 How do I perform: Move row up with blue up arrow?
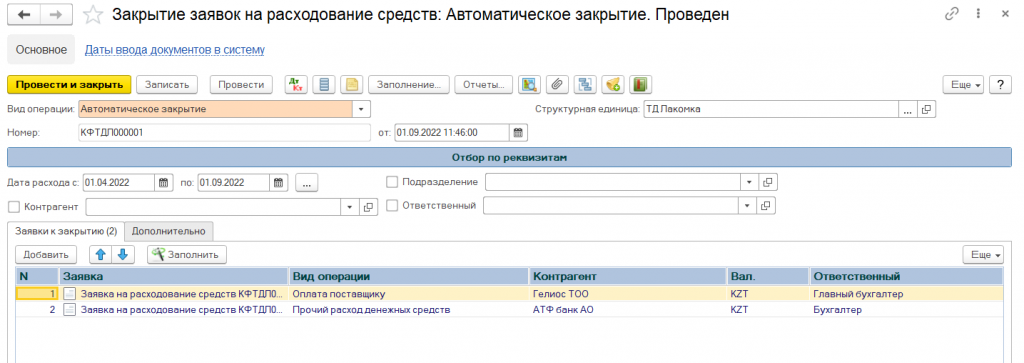pyautogui.click(x=101, y=255)
